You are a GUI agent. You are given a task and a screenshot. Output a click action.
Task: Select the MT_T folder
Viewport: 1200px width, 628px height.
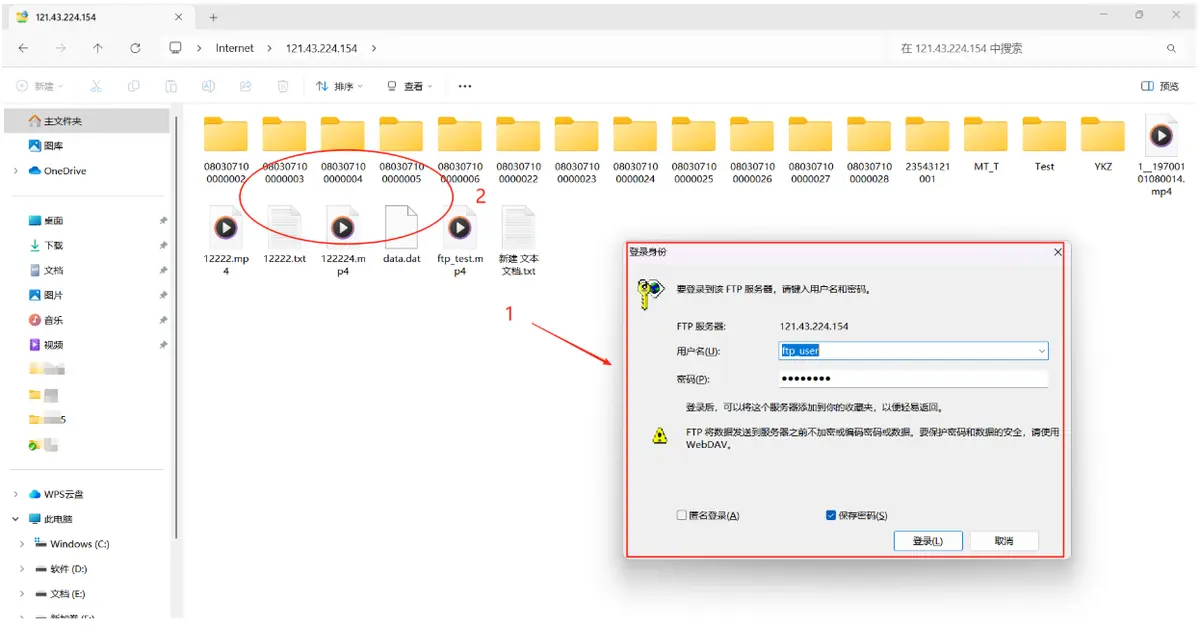[x=986, y=144]
